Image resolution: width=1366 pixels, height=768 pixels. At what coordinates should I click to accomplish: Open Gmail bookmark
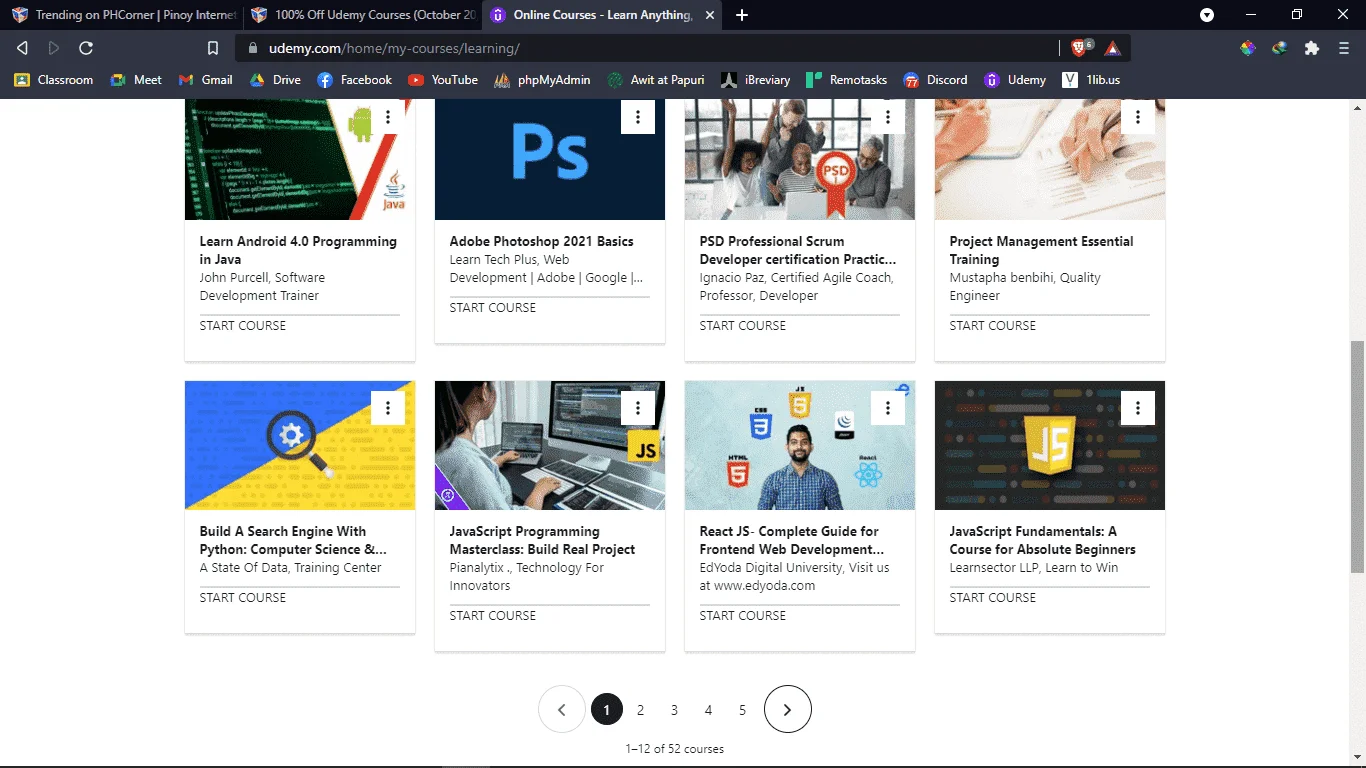[205, 80]
